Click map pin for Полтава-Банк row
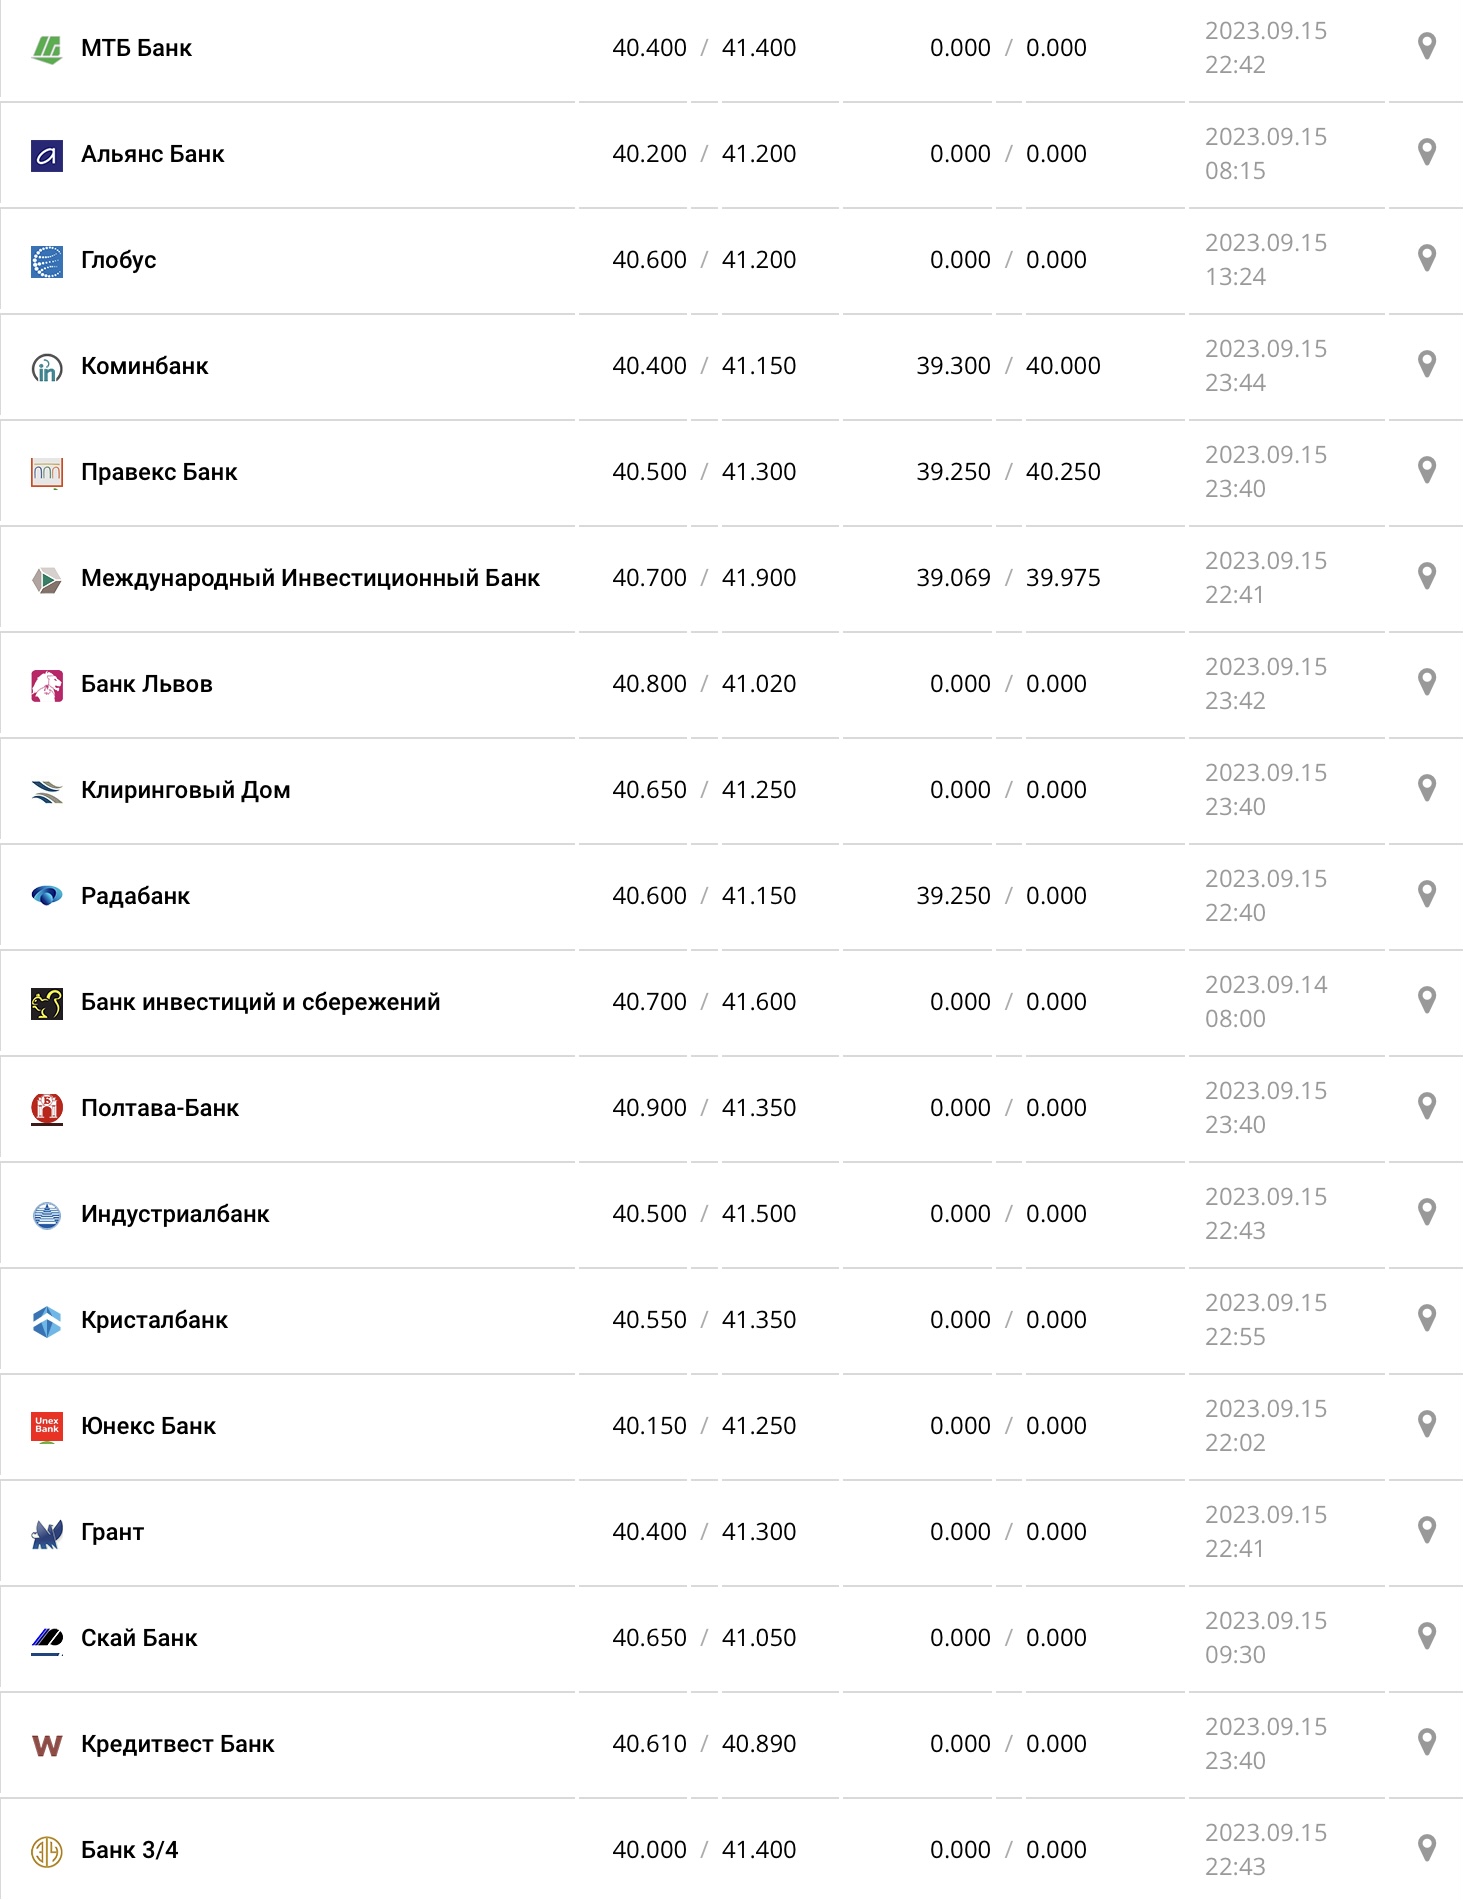This screenshot has height=1900, width=1463. coord(1427,1106)
